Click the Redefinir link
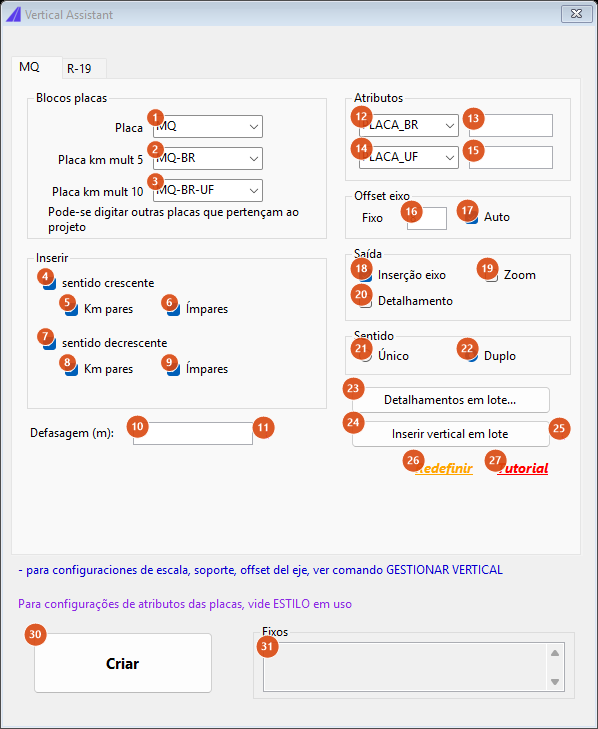Image resolution: width=598 pixels, height=729 pixels. coord(444,468)
